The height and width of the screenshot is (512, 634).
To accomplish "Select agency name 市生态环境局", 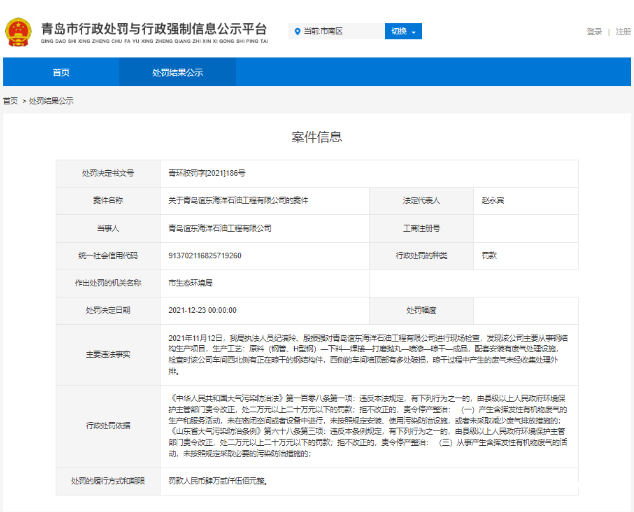I will pos(190,283).
